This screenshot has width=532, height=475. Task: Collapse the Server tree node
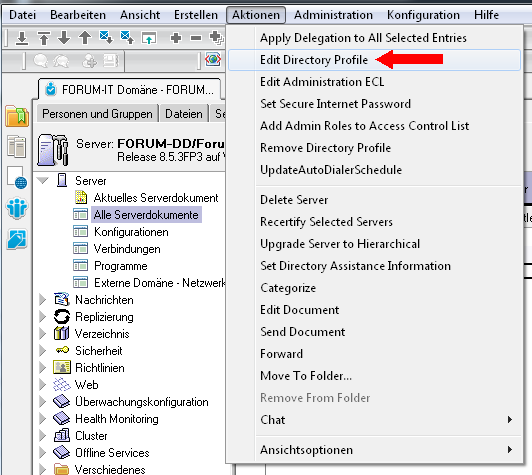[43, 180]
